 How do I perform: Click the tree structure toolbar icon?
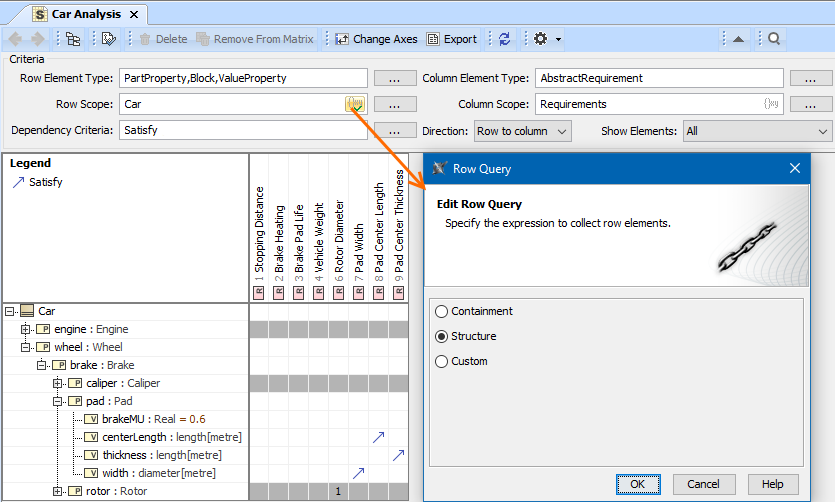tap(73, 39)
